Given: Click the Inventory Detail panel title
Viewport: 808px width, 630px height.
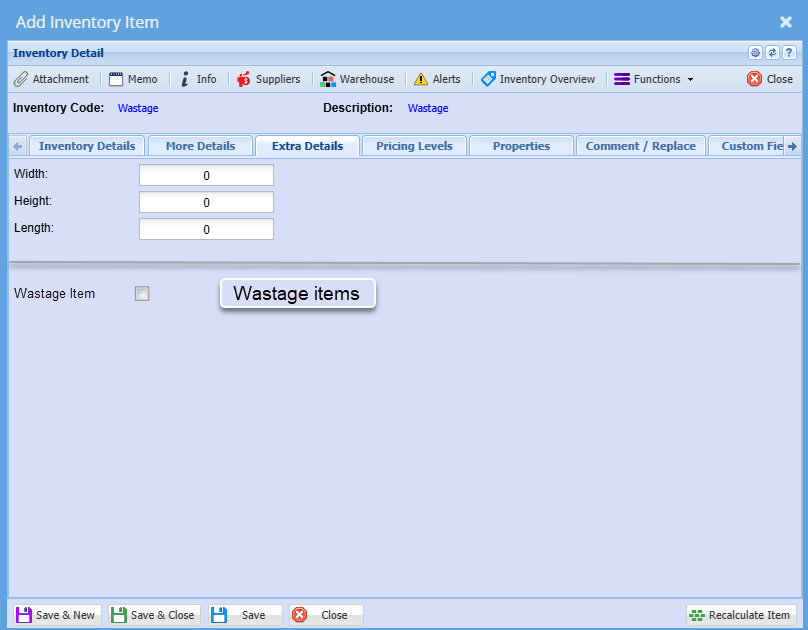Looking at the screenshot, I should point(58,53).
